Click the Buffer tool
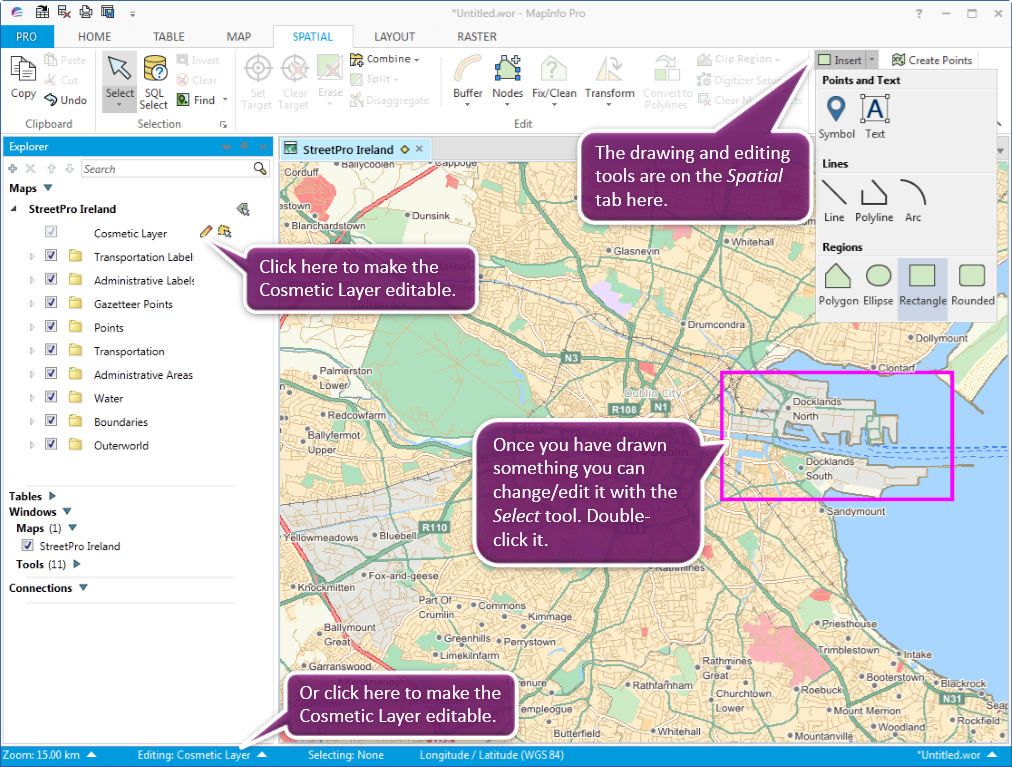The width and height of the screenshot is (1012, 767). point(467,79)
